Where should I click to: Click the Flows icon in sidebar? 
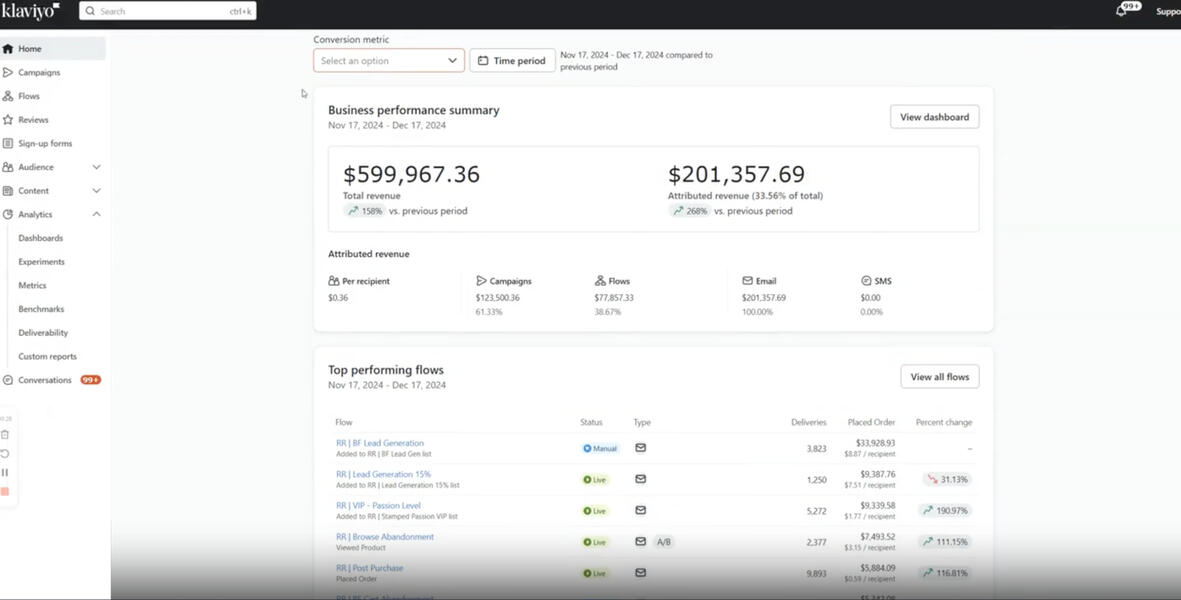pyautogui.click(x=8, y=96)
